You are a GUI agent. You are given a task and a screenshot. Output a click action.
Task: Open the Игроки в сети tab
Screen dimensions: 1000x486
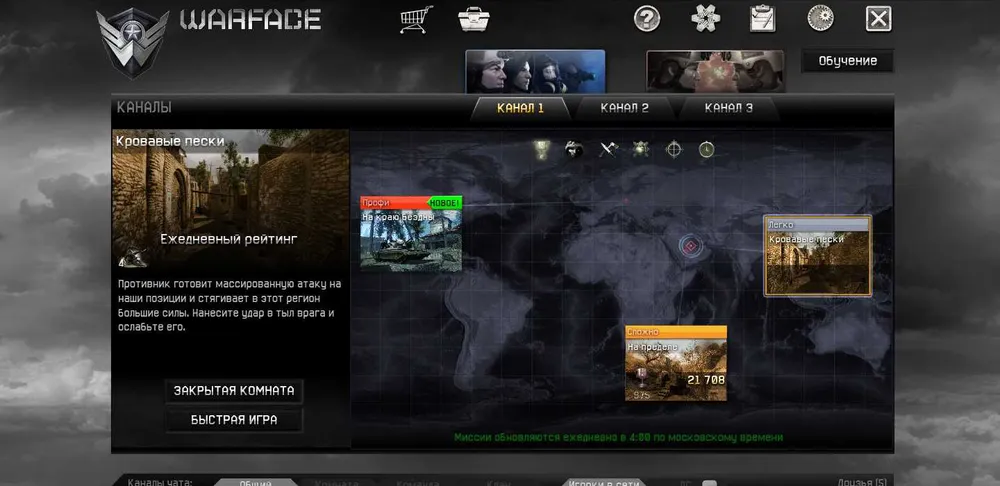pyautogui.click(x=606, y=482)
